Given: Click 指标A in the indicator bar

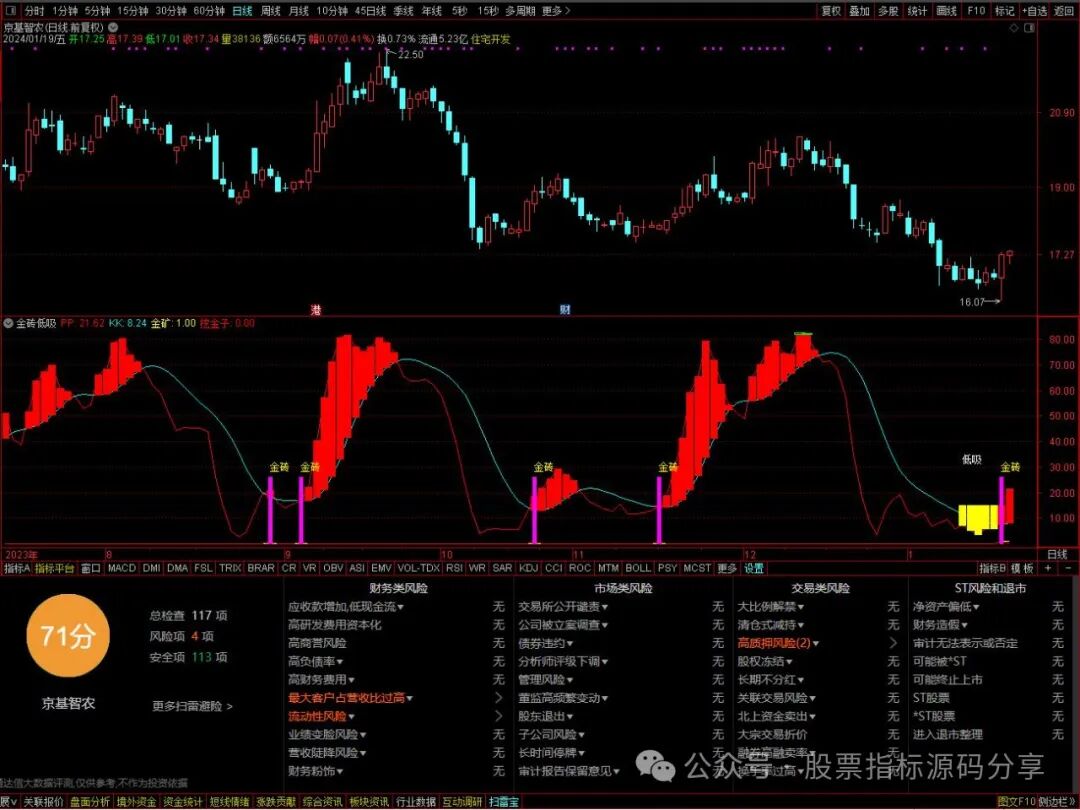Looking at the screenshot, I should tap(17, 568).
